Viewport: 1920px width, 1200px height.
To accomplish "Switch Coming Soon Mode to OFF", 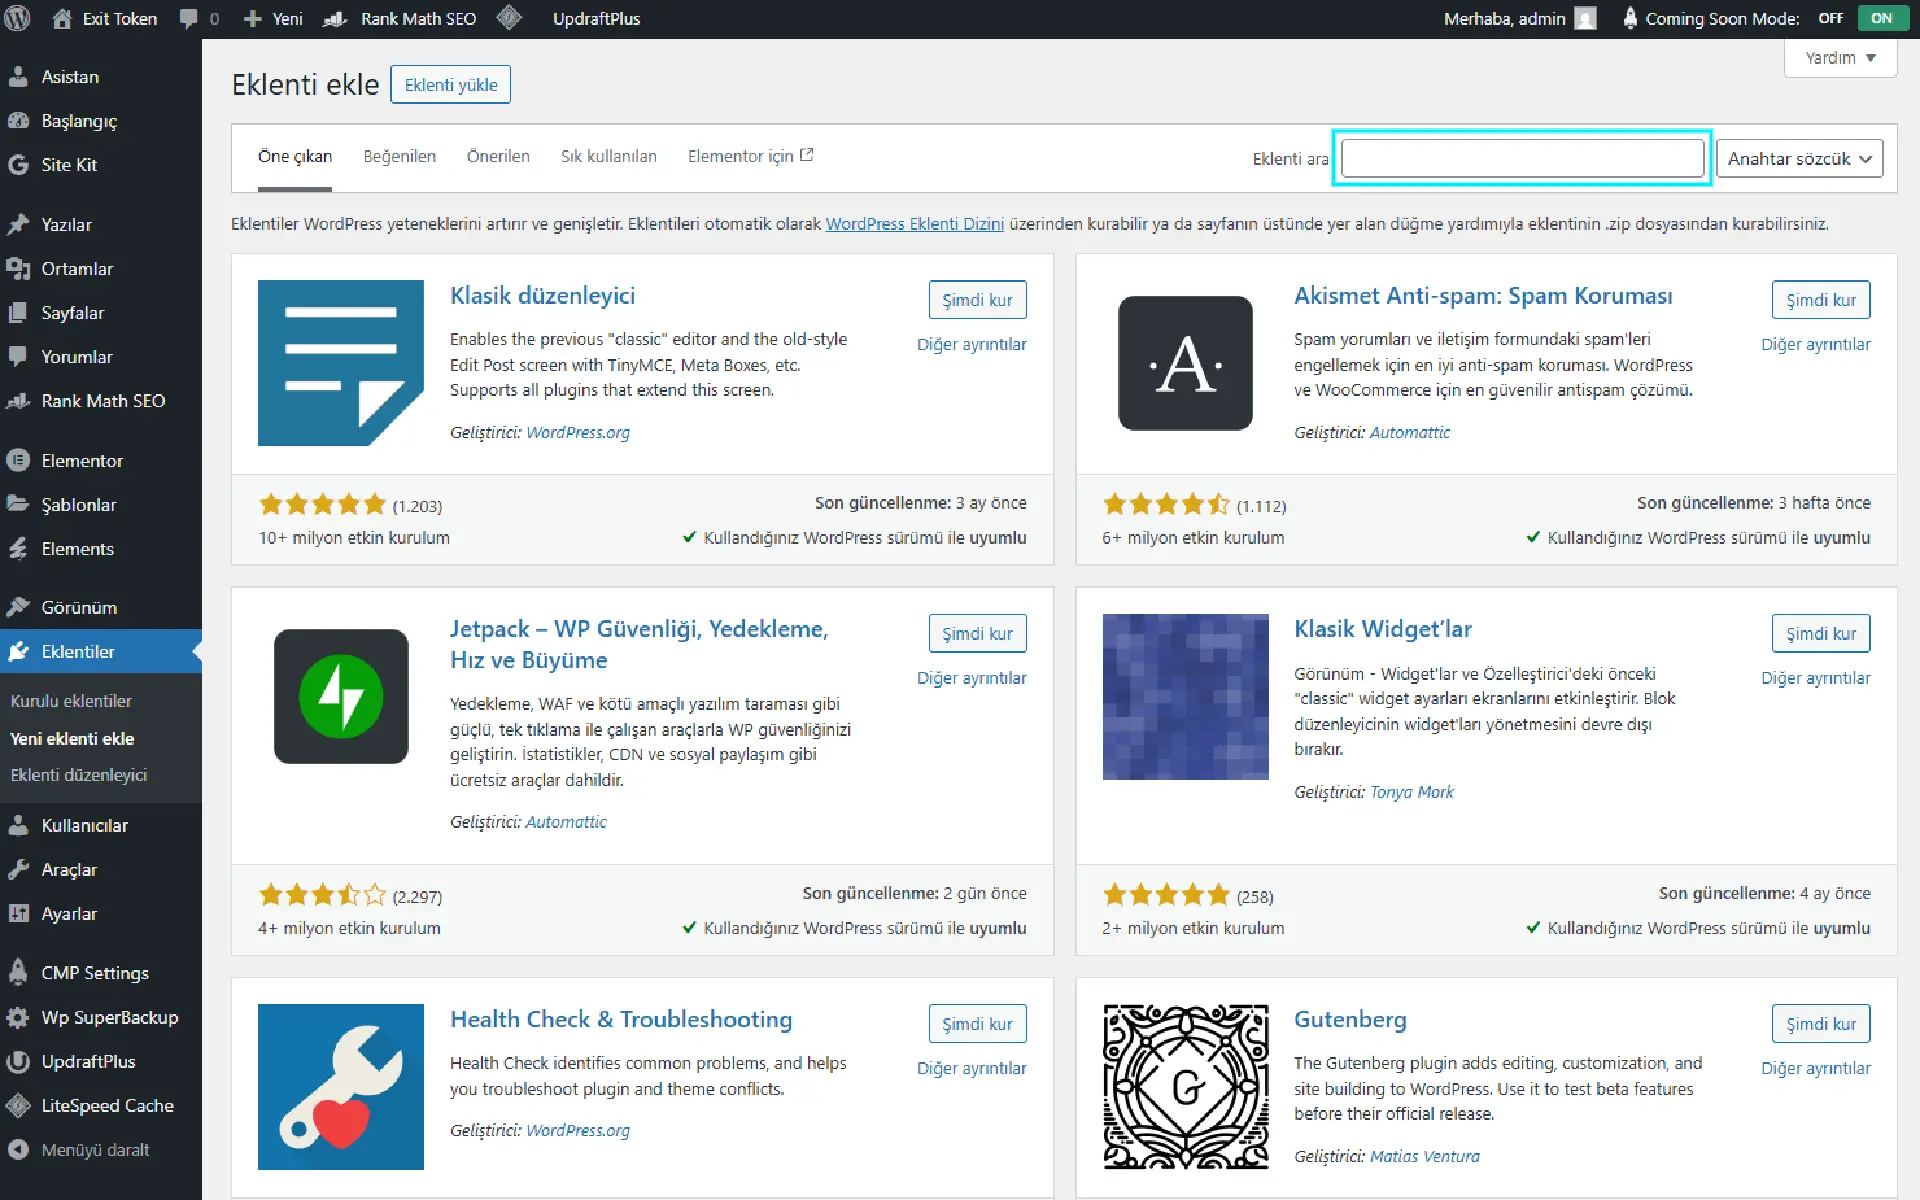I will [1831, 18].
